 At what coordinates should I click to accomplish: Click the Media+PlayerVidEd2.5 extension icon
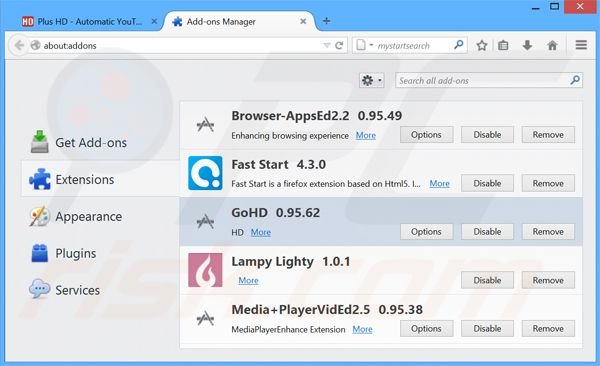pos(205,318)
